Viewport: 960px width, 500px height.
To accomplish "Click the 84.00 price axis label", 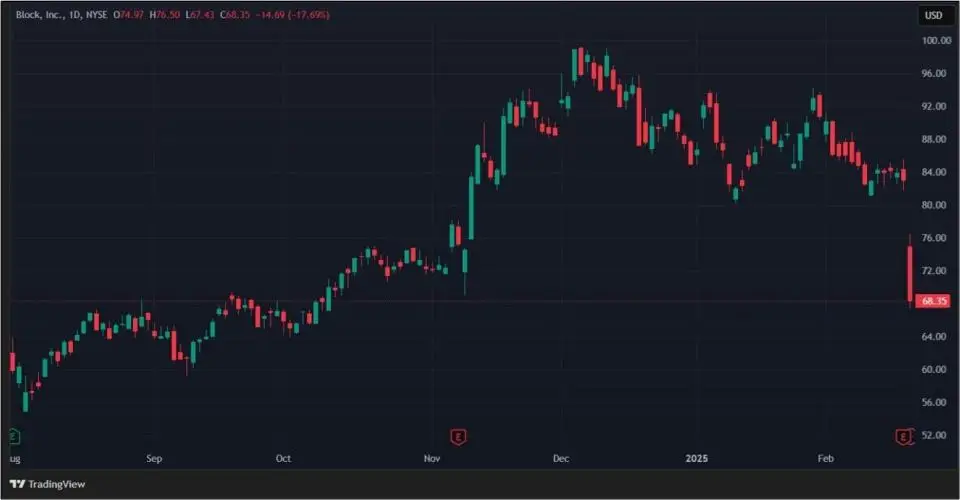I will 934,172.
